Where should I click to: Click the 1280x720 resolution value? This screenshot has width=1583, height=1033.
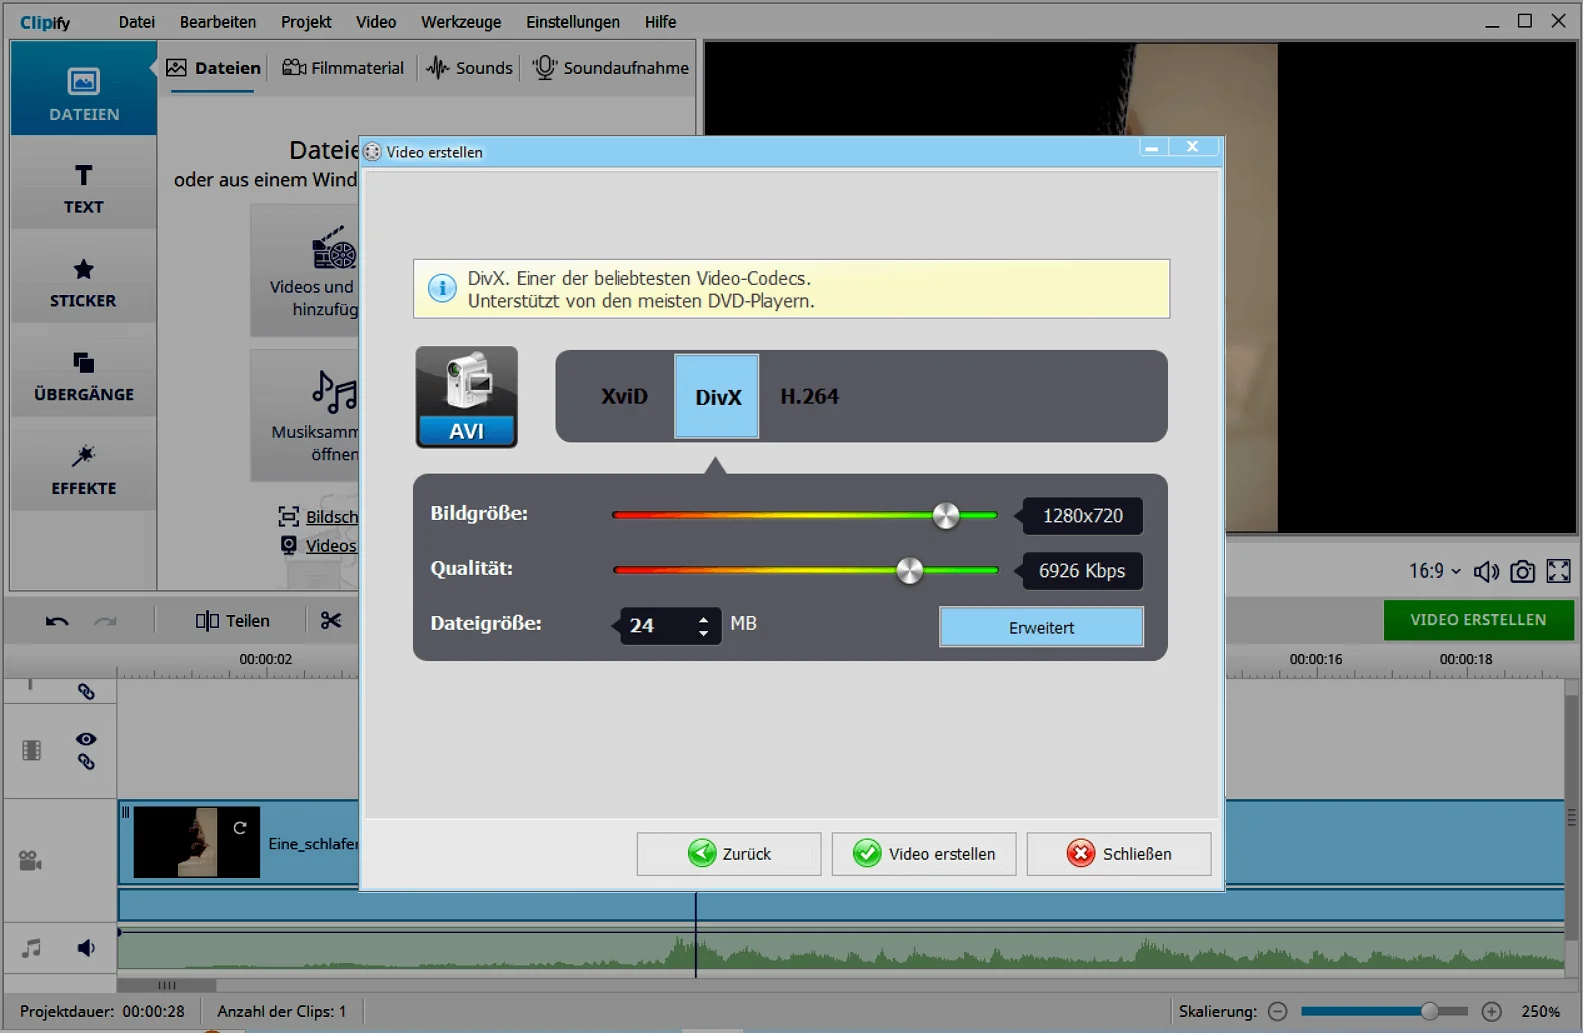[1082, 516]
